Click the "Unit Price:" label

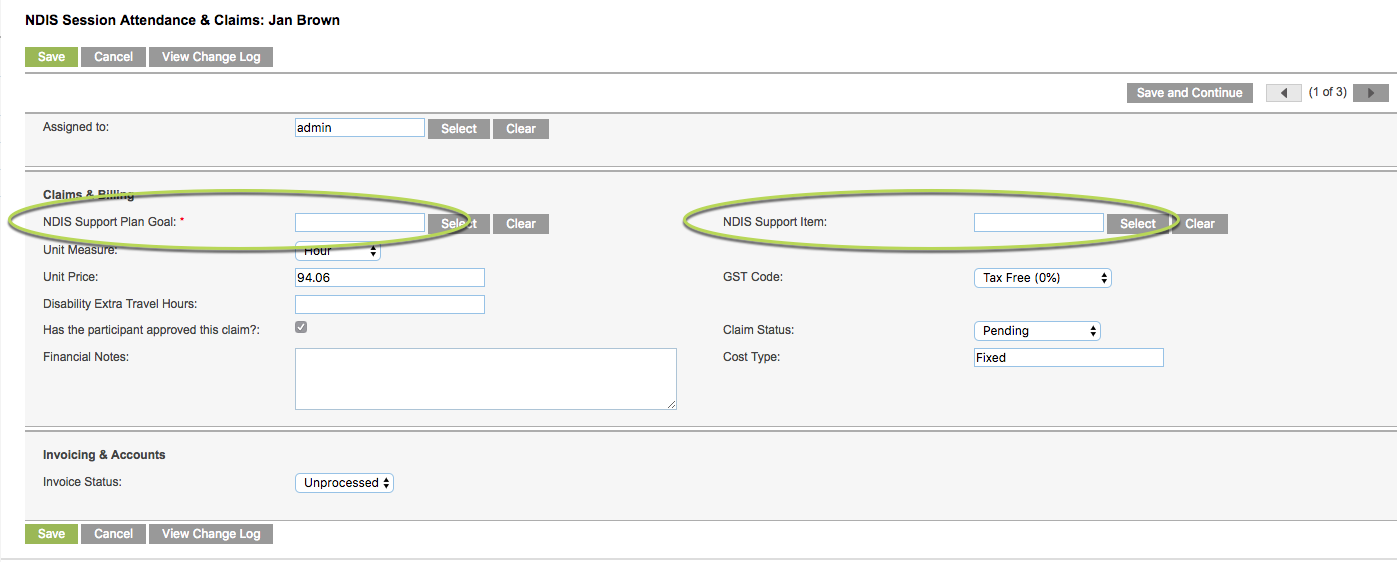coord(70,277)
